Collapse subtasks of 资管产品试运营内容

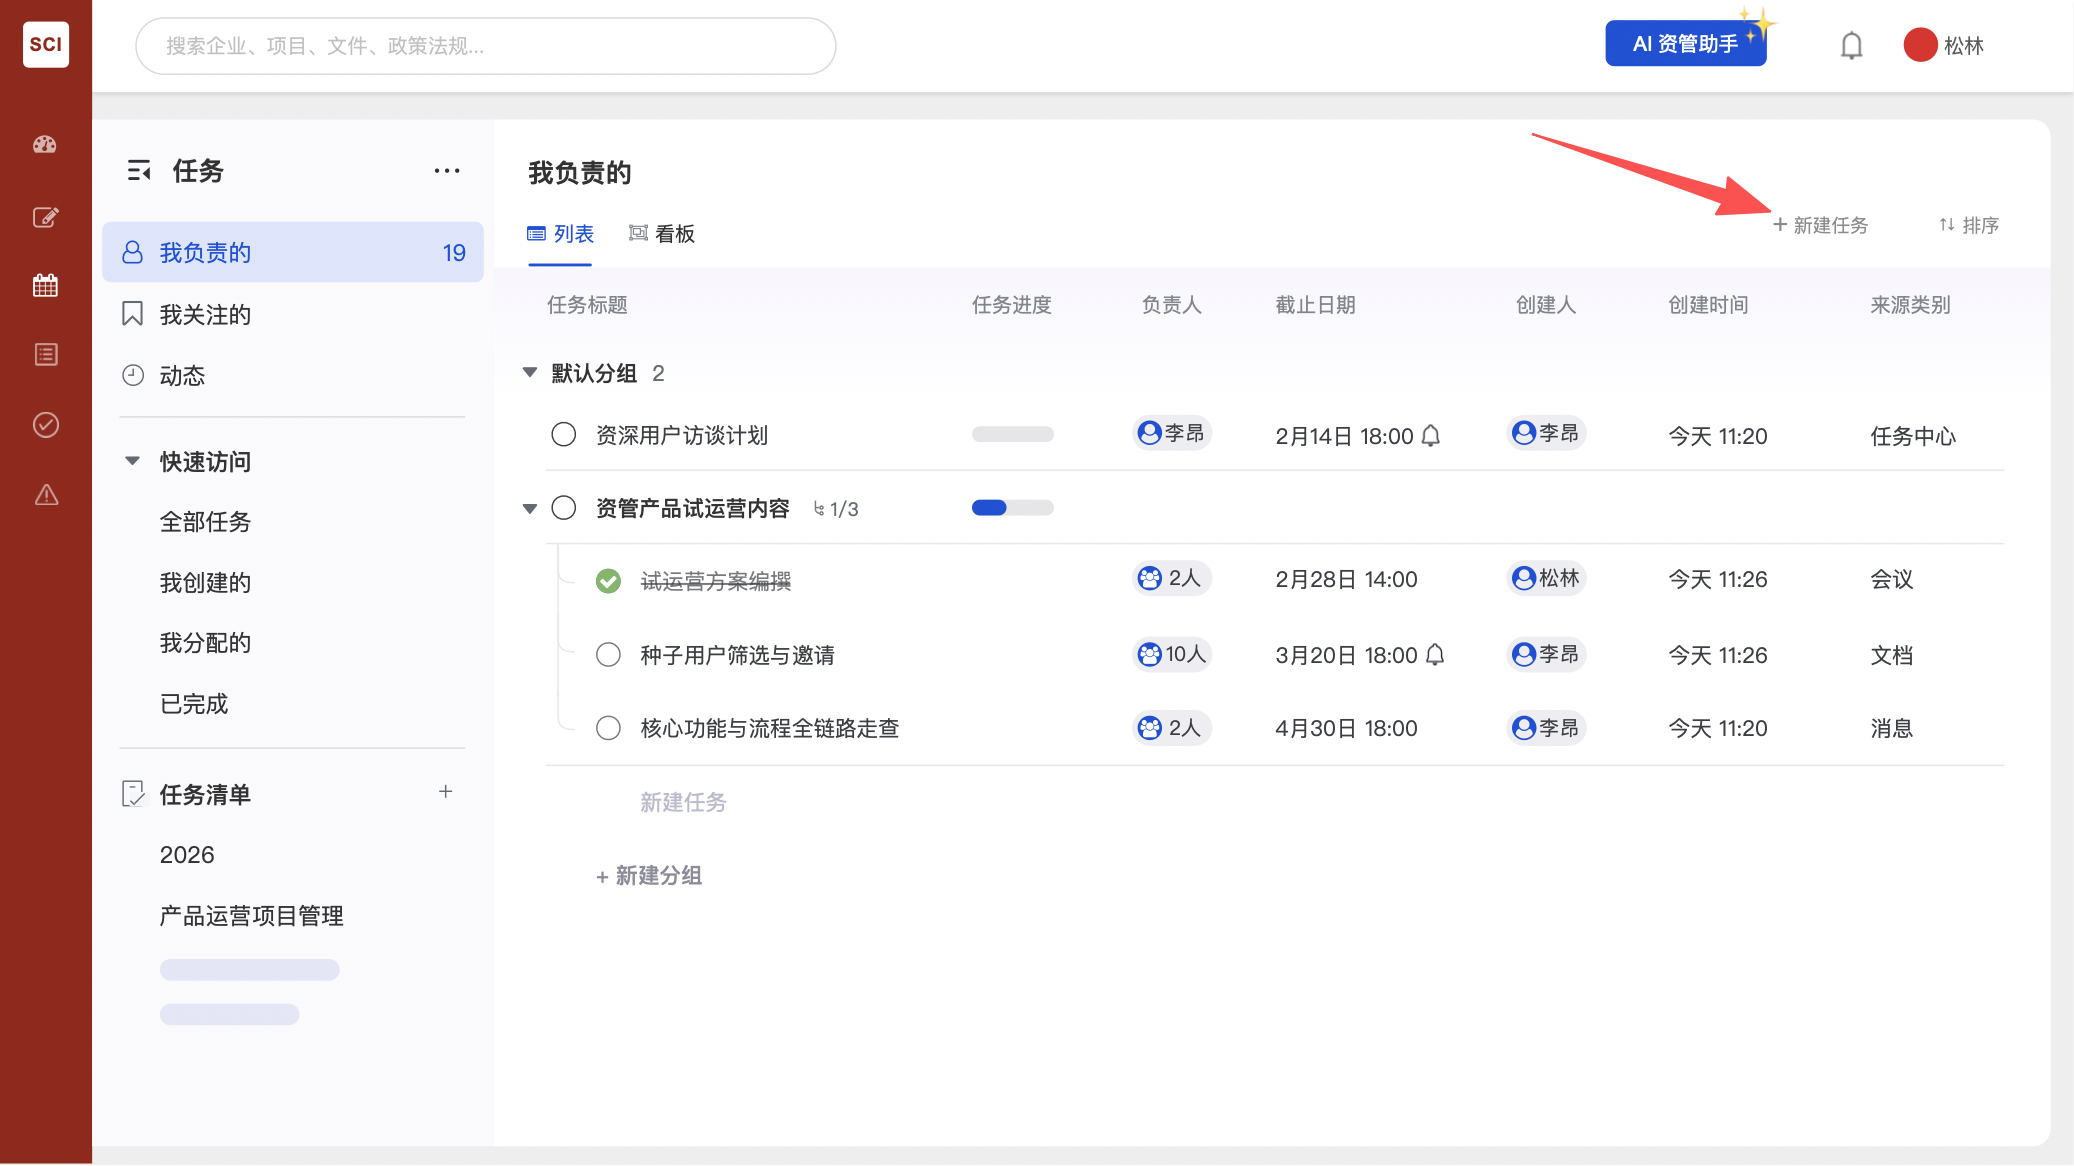point(530,509)
